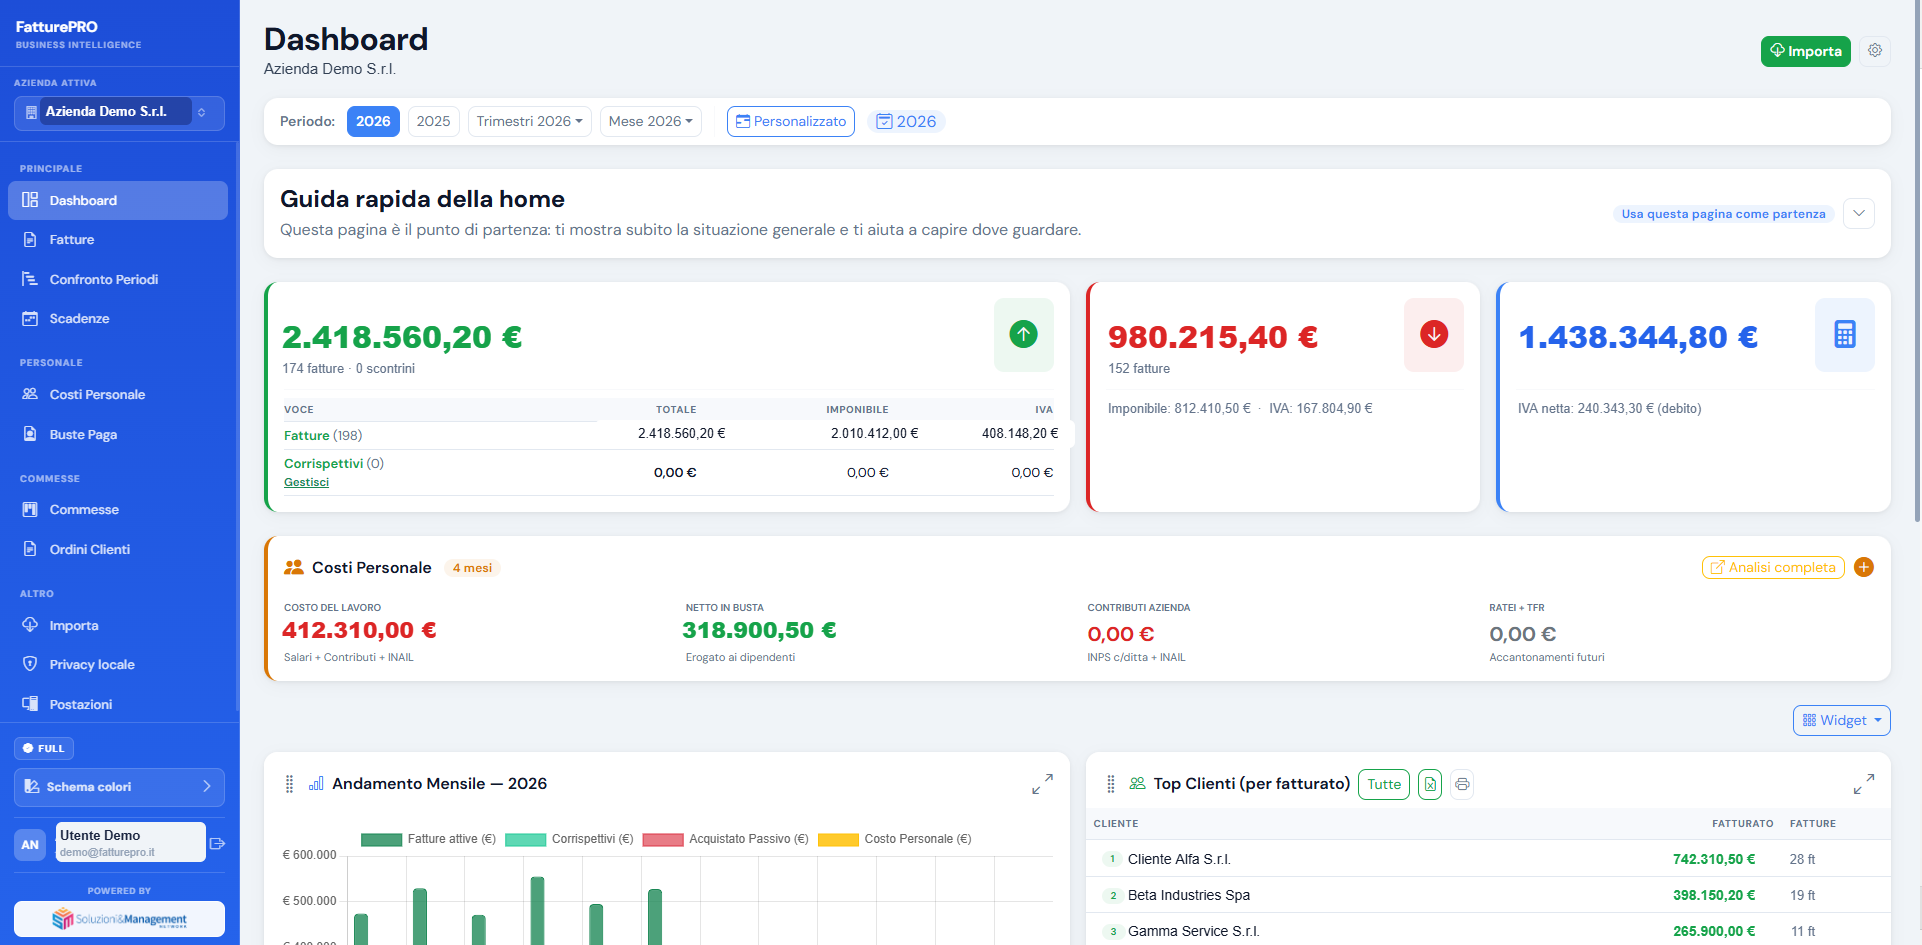Toggle Acquistato Passivo legend entry

(726, 839)
